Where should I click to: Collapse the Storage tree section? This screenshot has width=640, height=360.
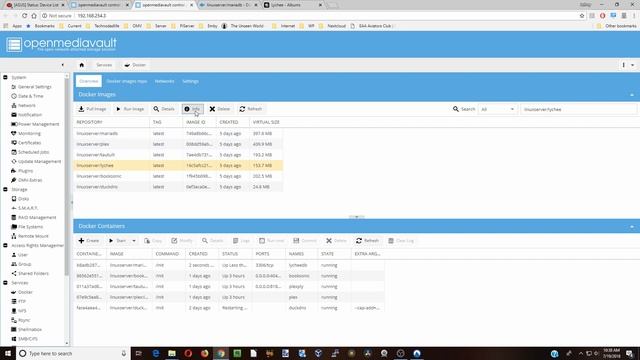pos(5,189)
